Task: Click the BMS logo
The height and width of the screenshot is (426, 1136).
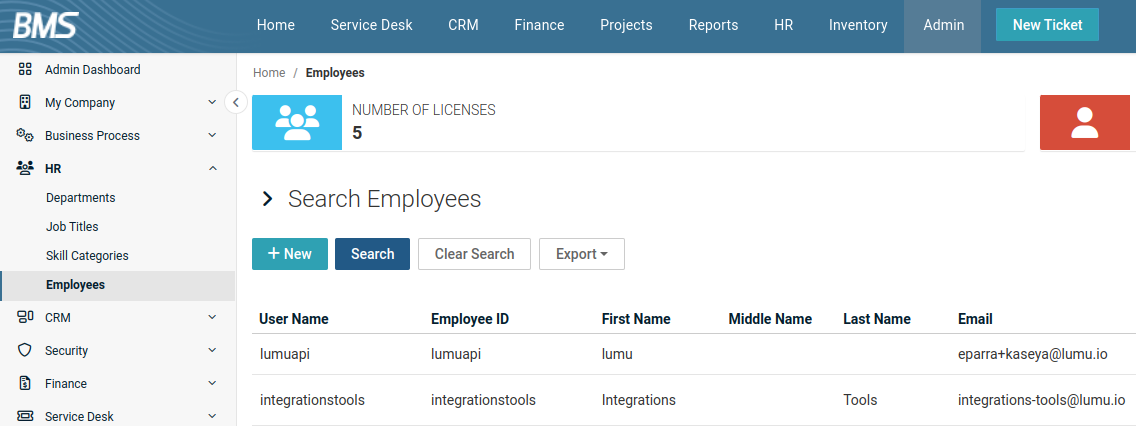Action: 45,25
